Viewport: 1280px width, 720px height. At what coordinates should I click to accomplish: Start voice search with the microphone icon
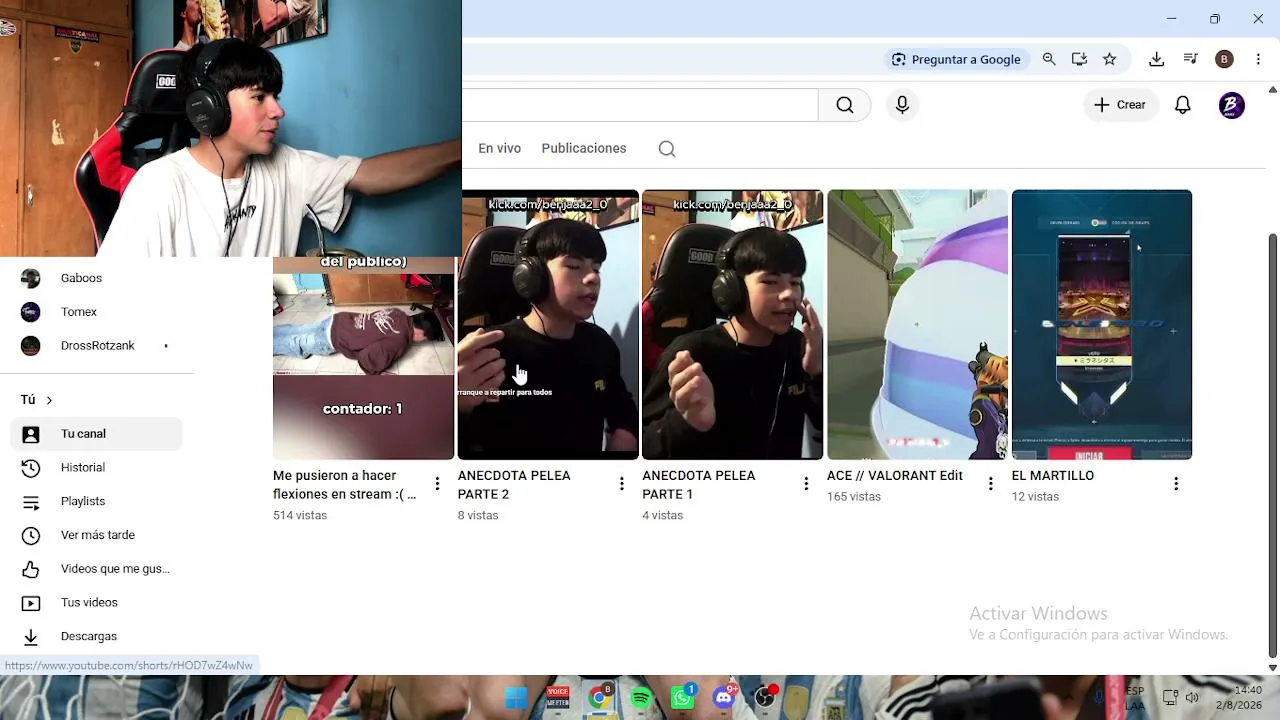[x=902, y=105]
